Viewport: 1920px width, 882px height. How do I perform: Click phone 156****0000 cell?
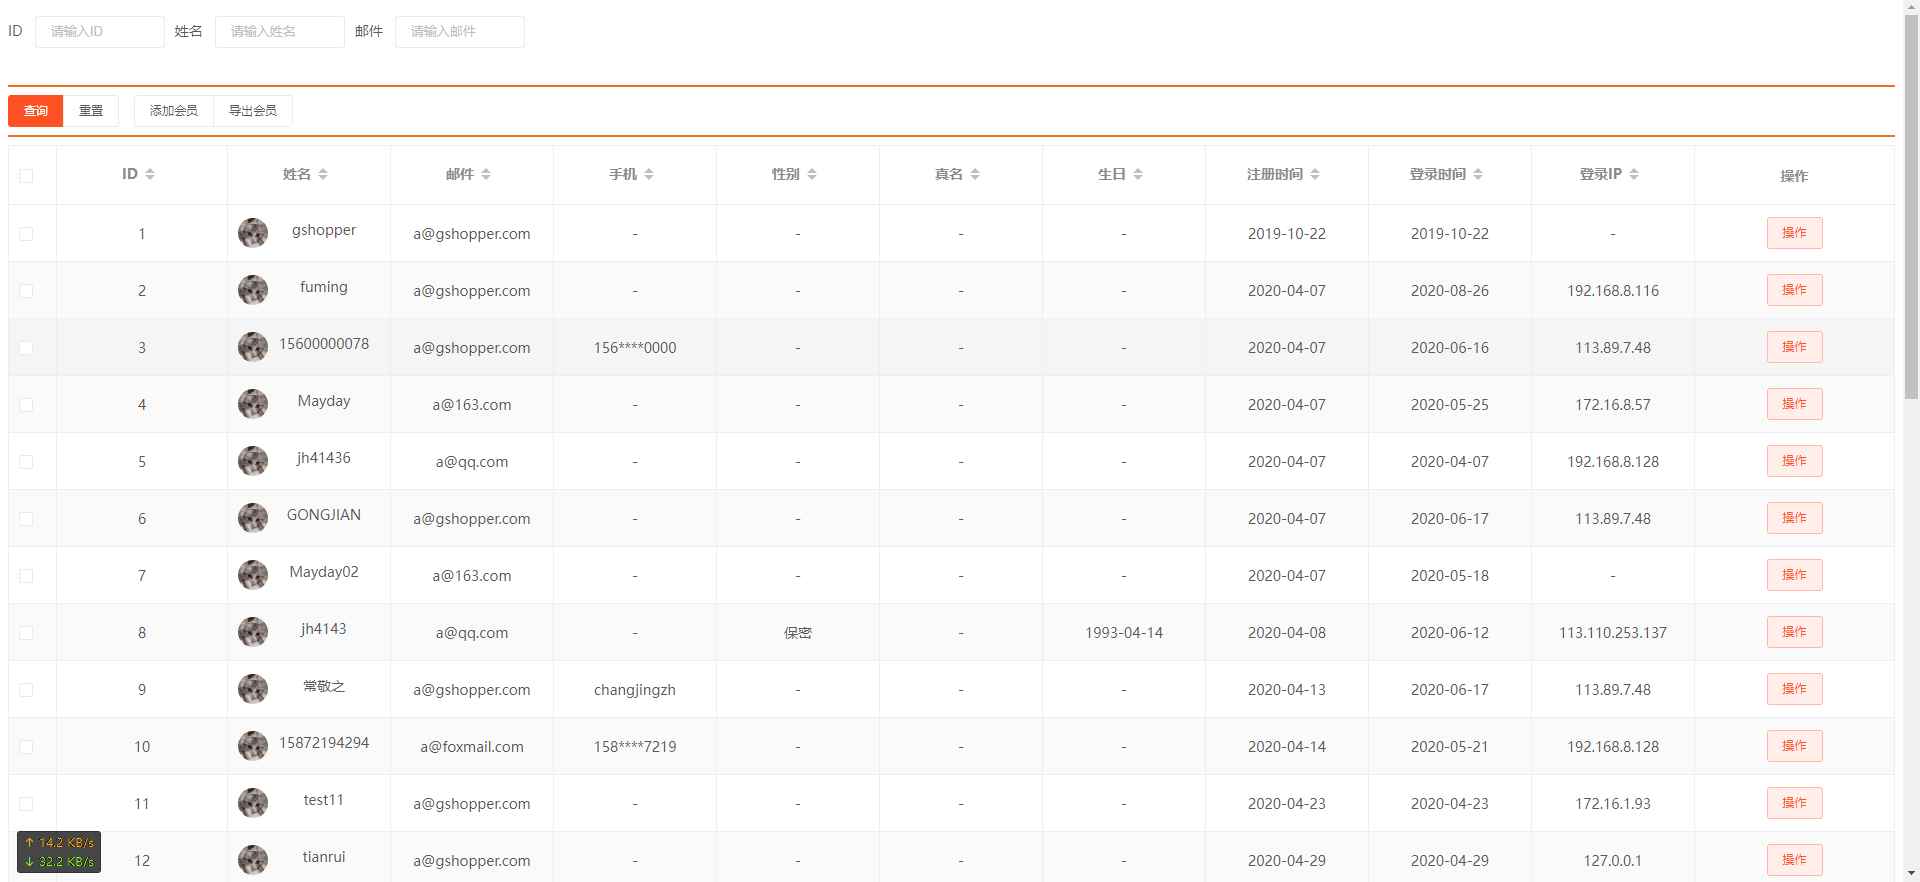point(635,348)
